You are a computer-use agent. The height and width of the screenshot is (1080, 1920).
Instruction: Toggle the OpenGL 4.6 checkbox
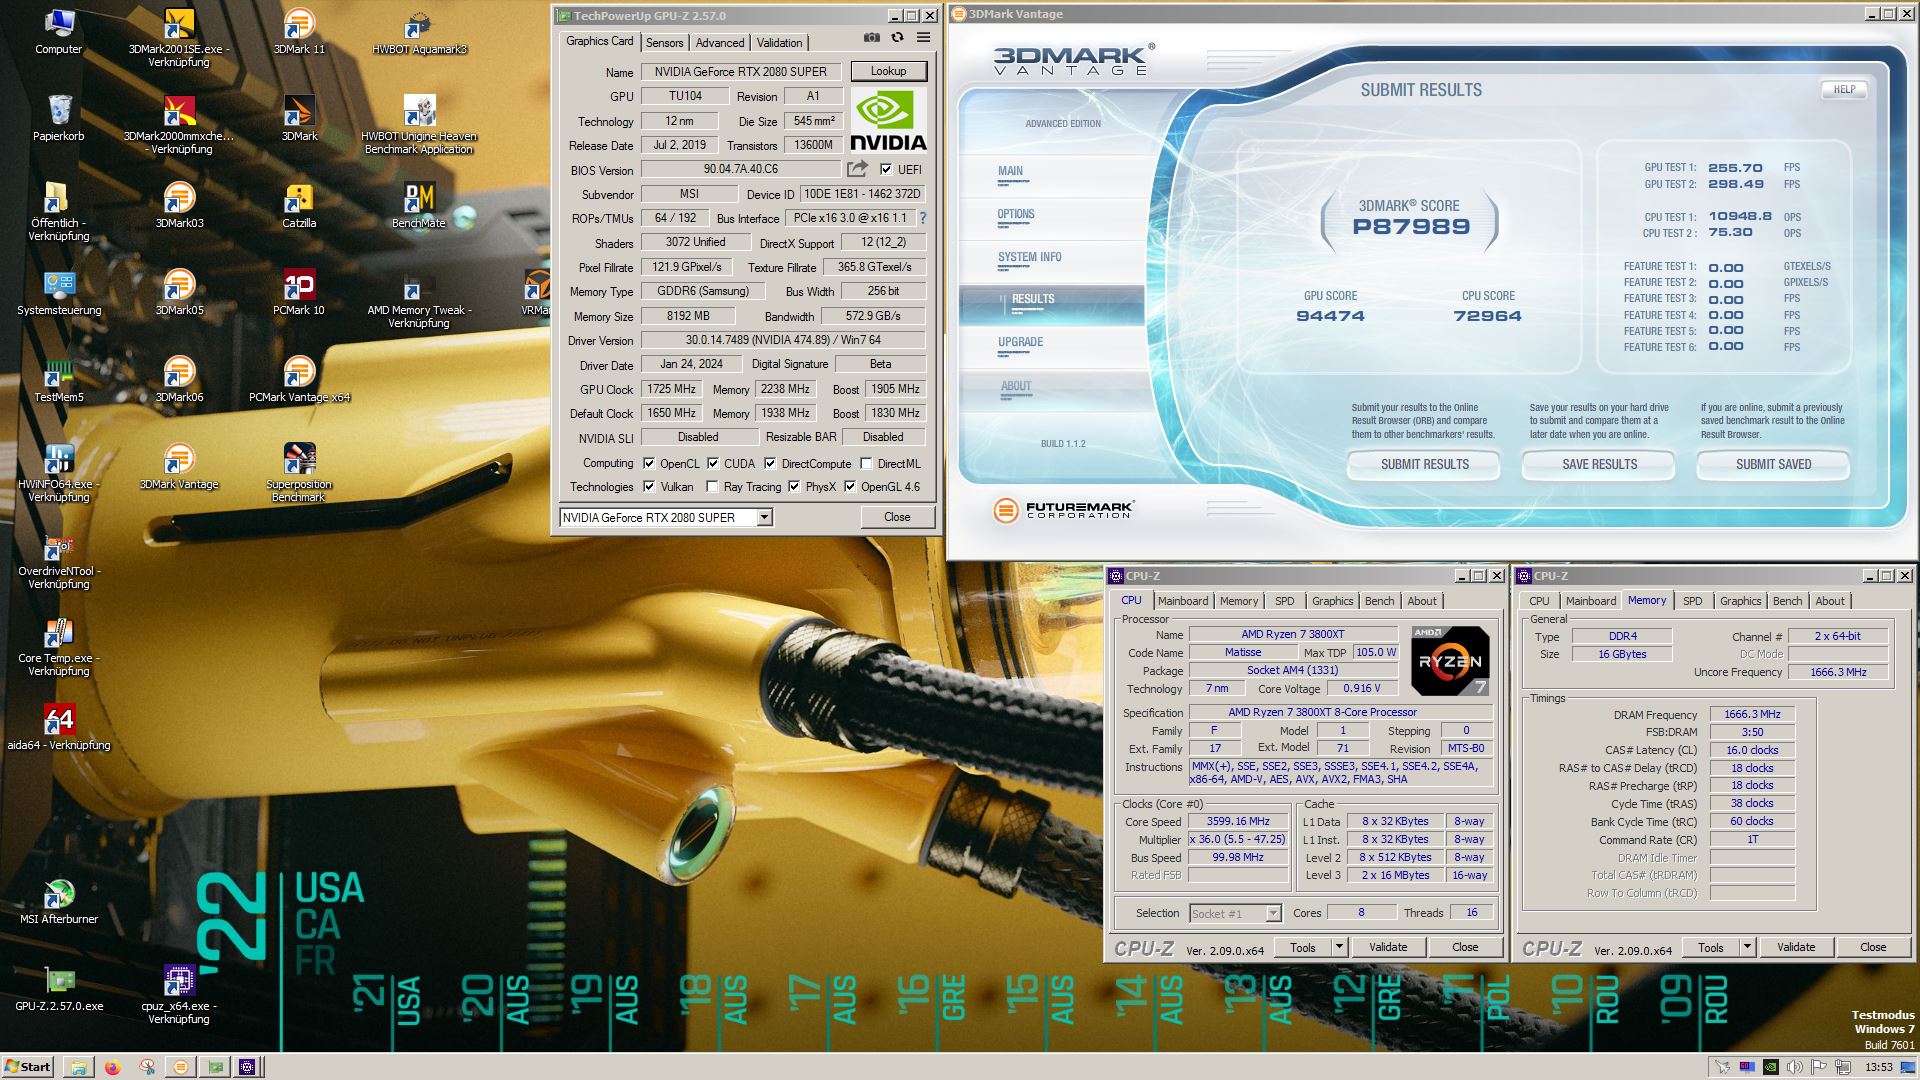850,487
